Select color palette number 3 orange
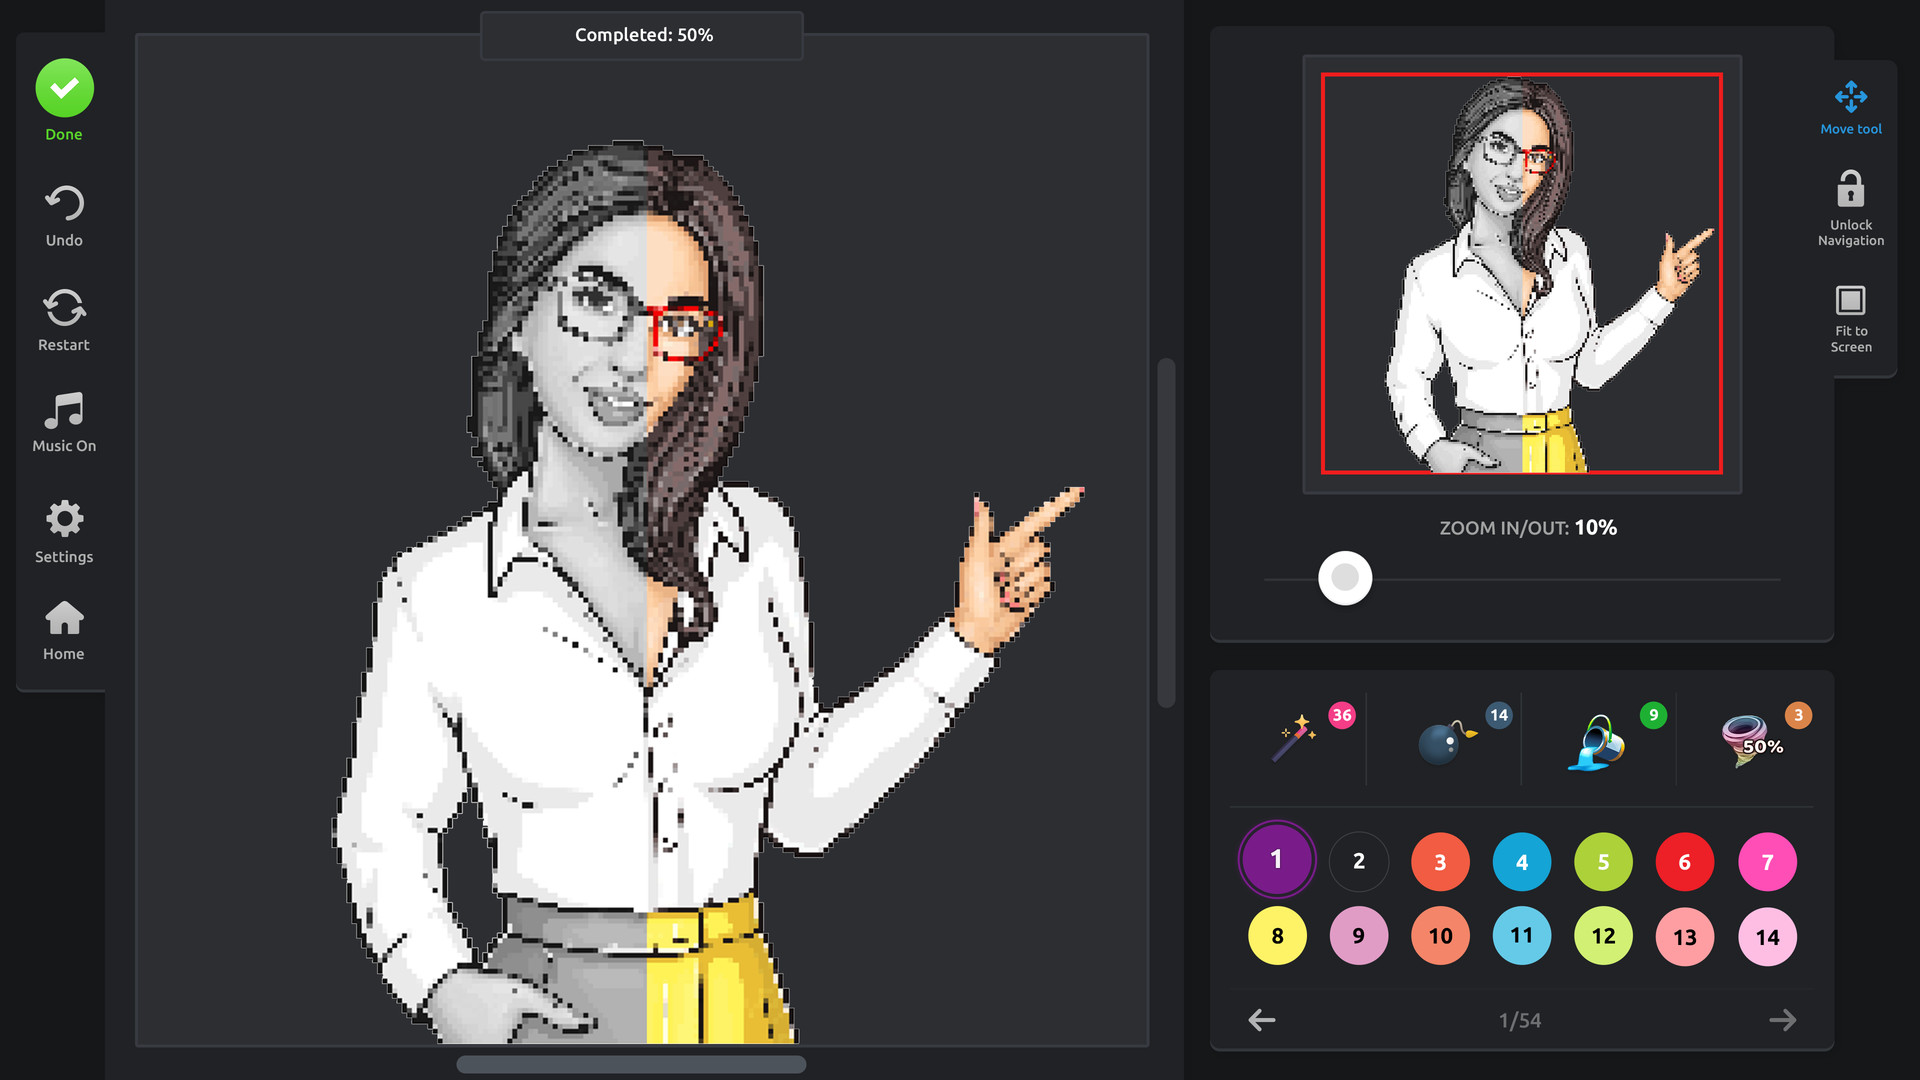This screenshot has height=1080, width=1920. 1440,861
